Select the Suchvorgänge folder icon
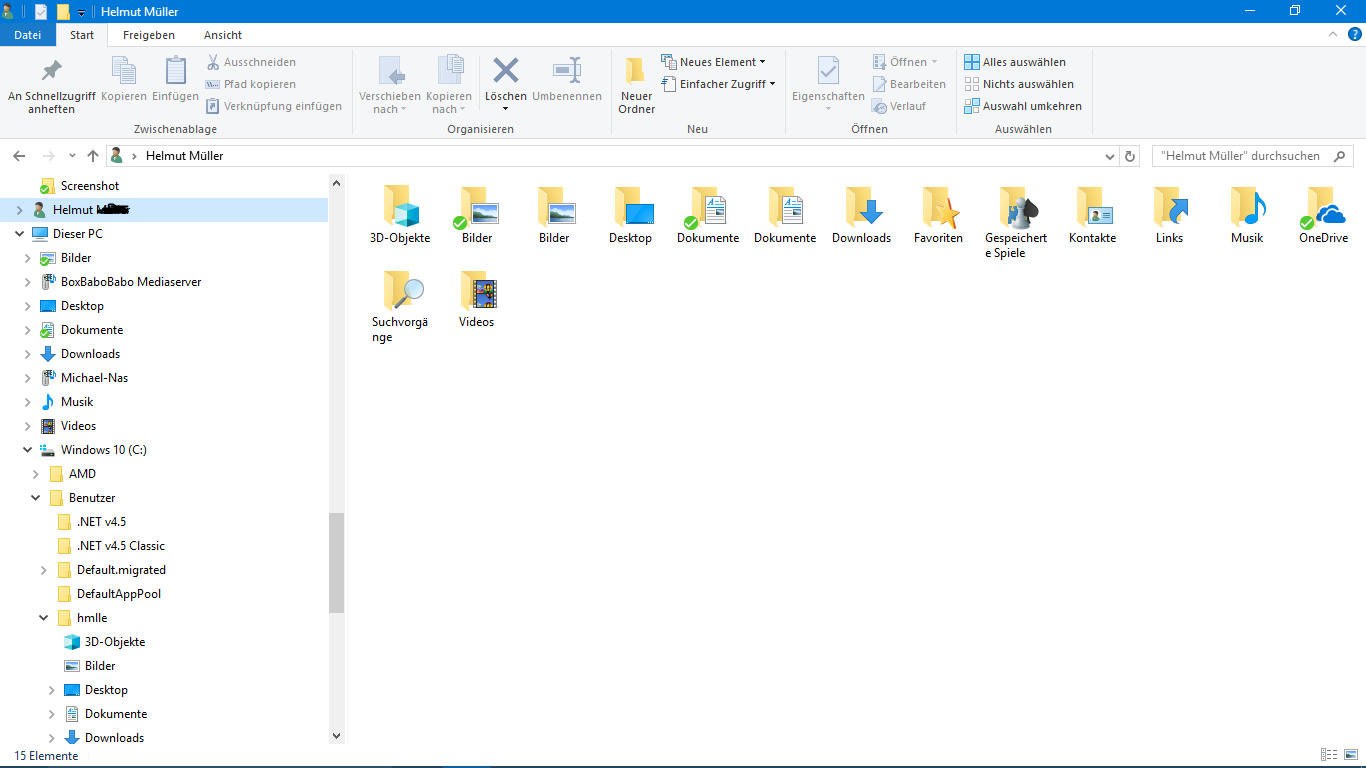The width and height of the screenshot is (1366, 768). pyautogui.click(x=399, y=305)
